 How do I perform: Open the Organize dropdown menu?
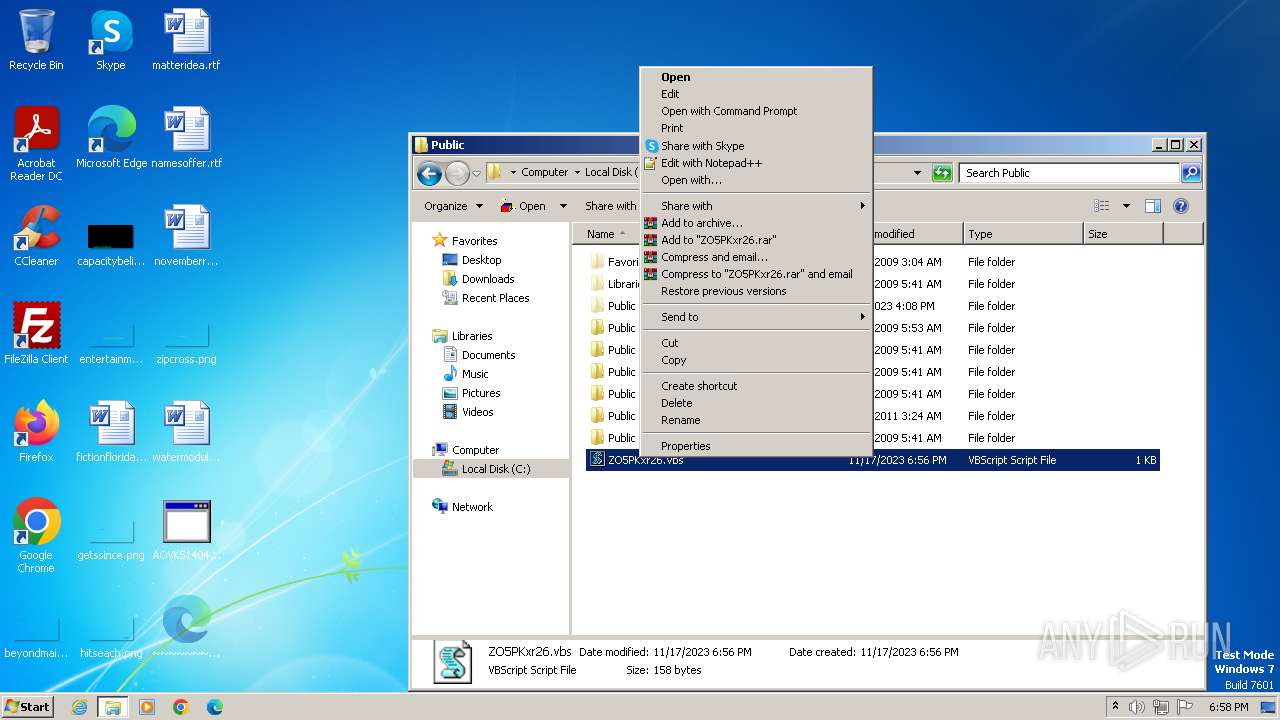[x=453, y=206]
